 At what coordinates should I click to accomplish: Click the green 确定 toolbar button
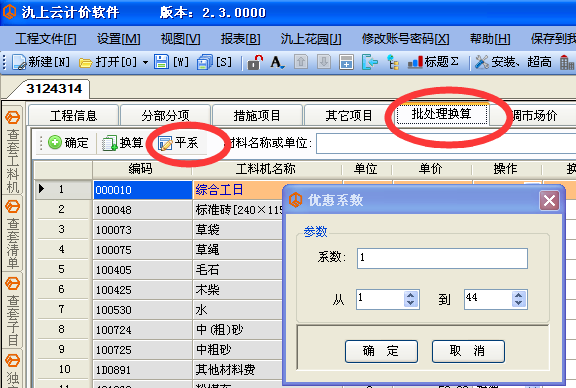click(69, 143)
